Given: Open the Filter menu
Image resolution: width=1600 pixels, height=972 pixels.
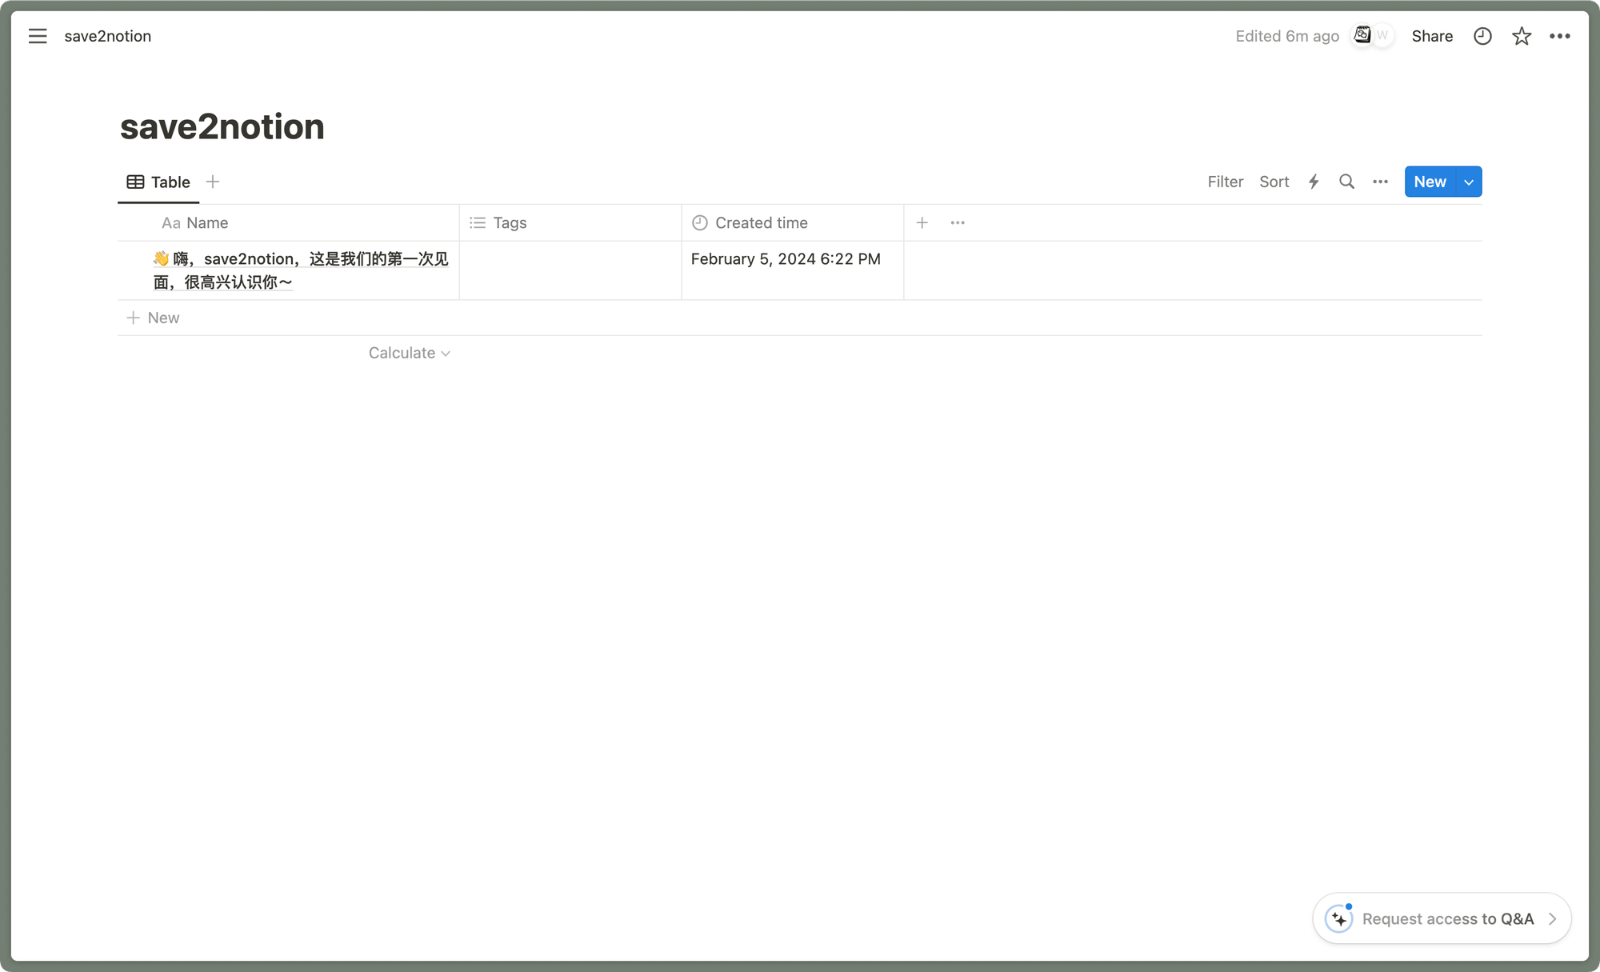Looking at the screenshot, I should tap(1225, 182).
